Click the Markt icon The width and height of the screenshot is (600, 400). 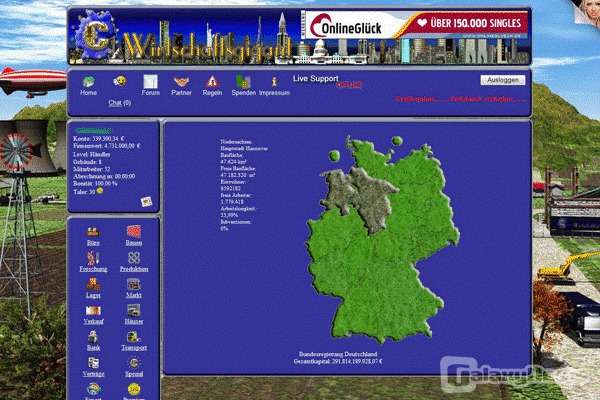134,284
